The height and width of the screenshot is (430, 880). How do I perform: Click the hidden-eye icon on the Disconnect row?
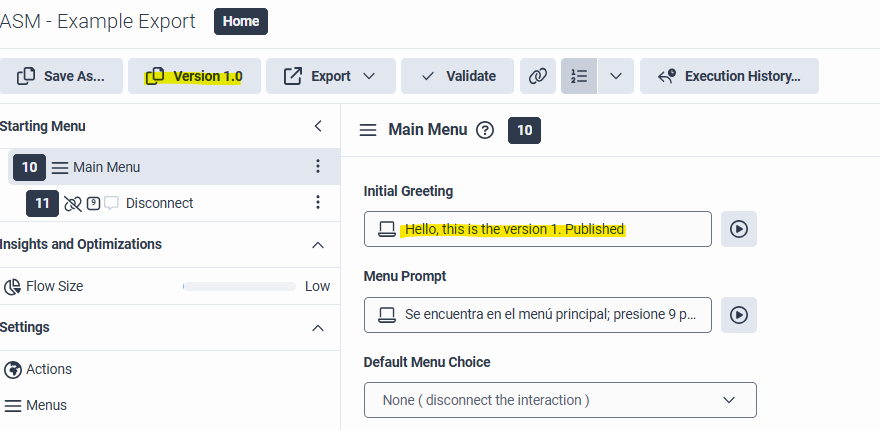[x=73, y=203]
